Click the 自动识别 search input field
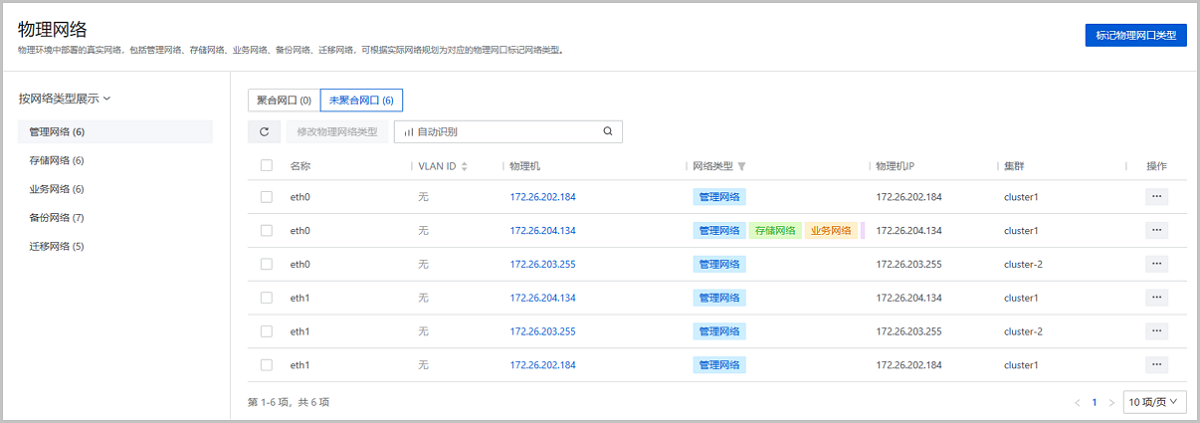1200x423 pixels. tap(500, 132)
